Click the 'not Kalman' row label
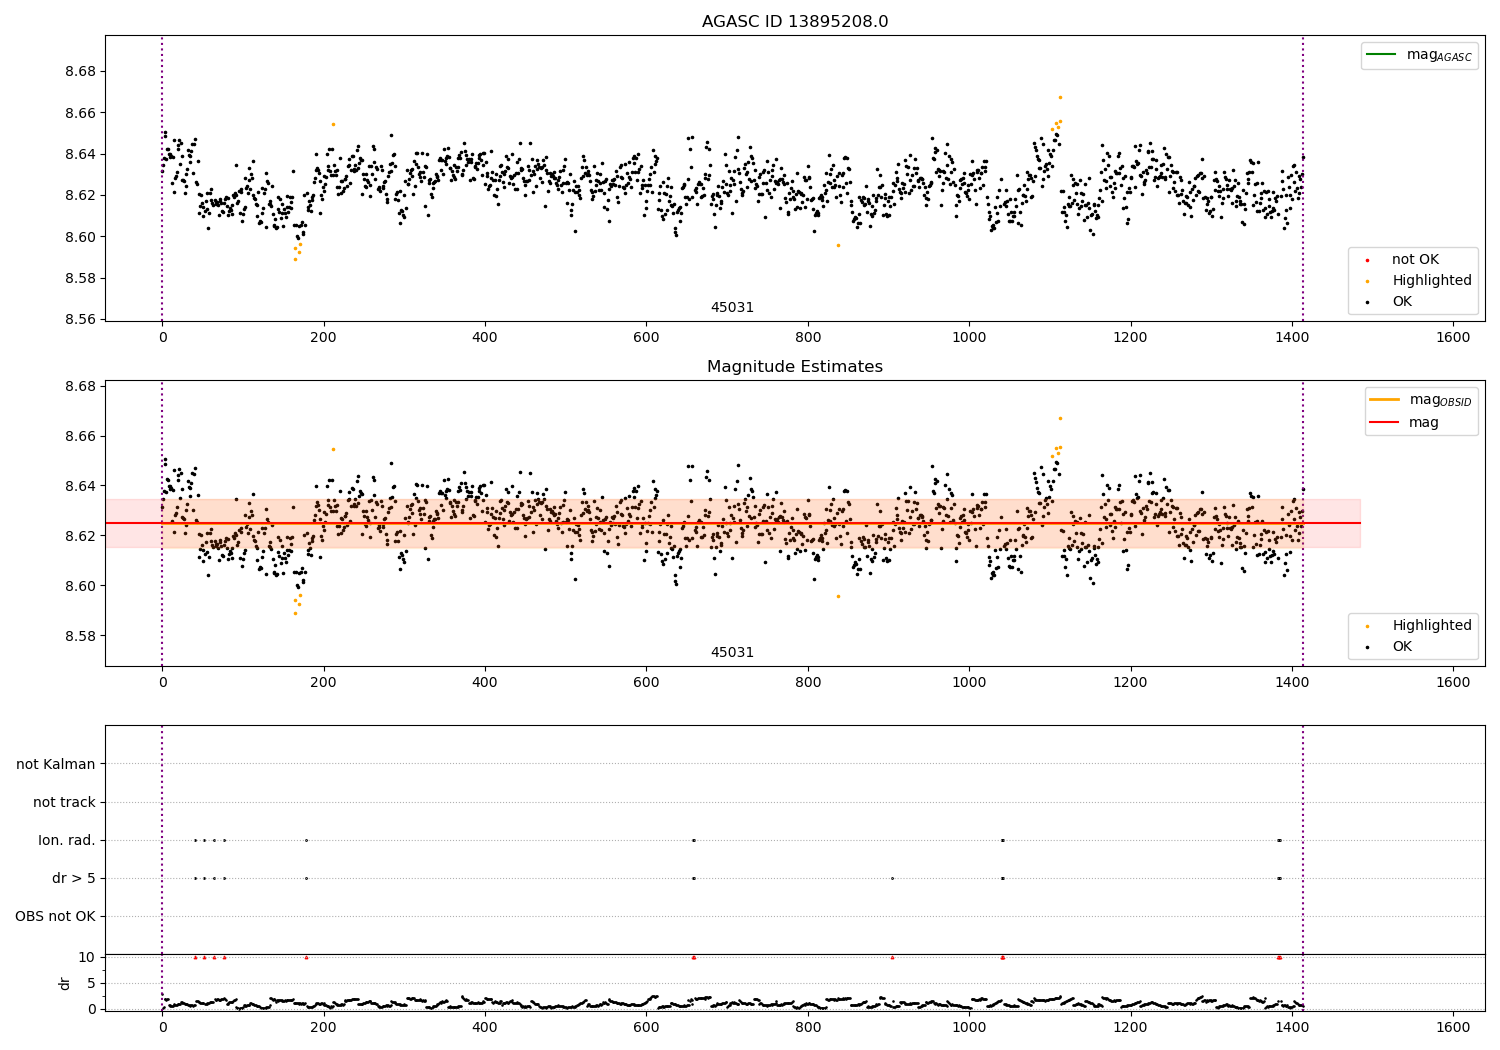The image size is (1500, 1050). coord(56,765)
